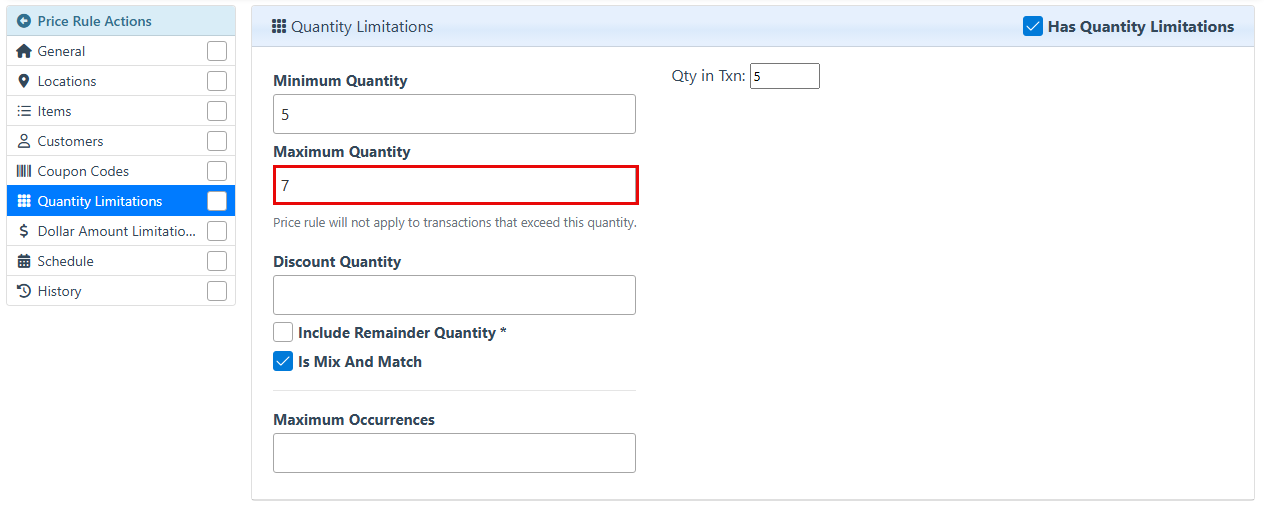
Task: Open the Locations section
Action: click(x=67, y=81)
